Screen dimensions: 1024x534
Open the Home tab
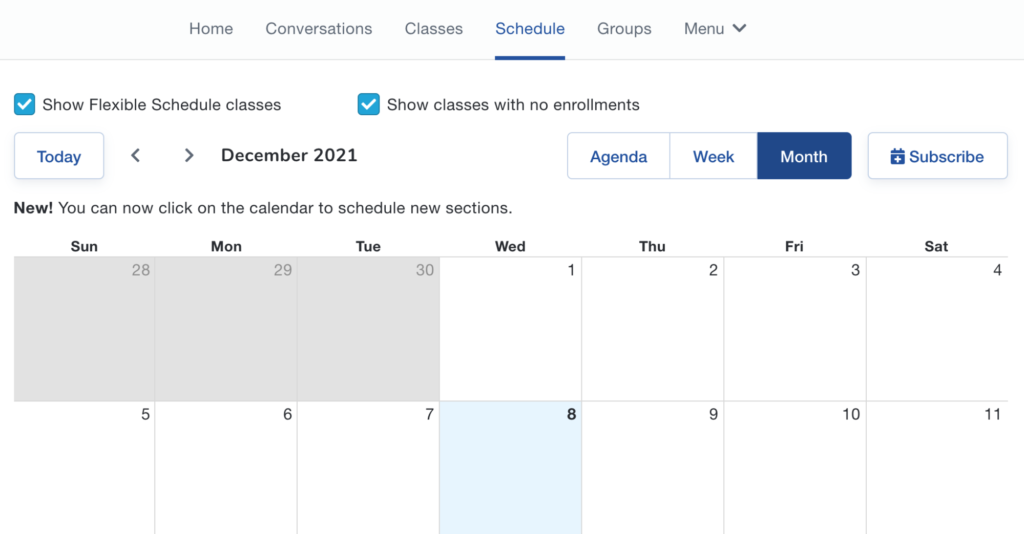211,29
